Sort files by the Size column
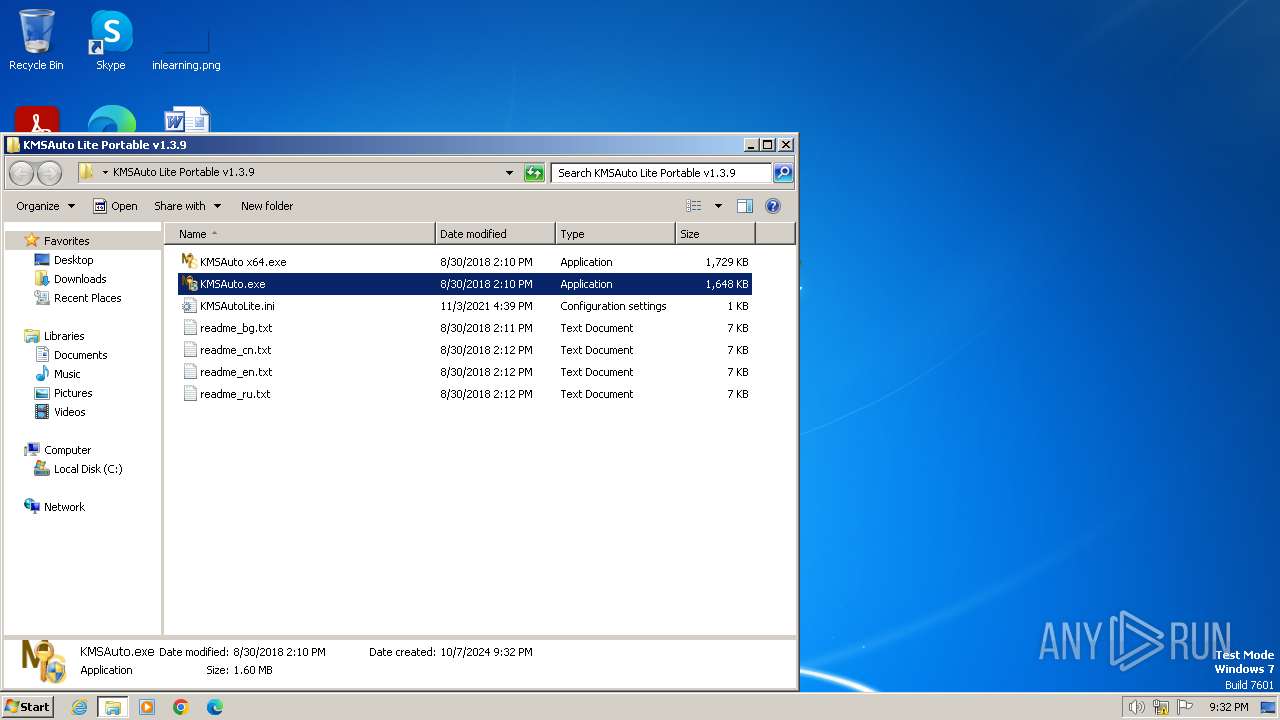The height and width of the screenshot is (720, 1280). point(715,234)
